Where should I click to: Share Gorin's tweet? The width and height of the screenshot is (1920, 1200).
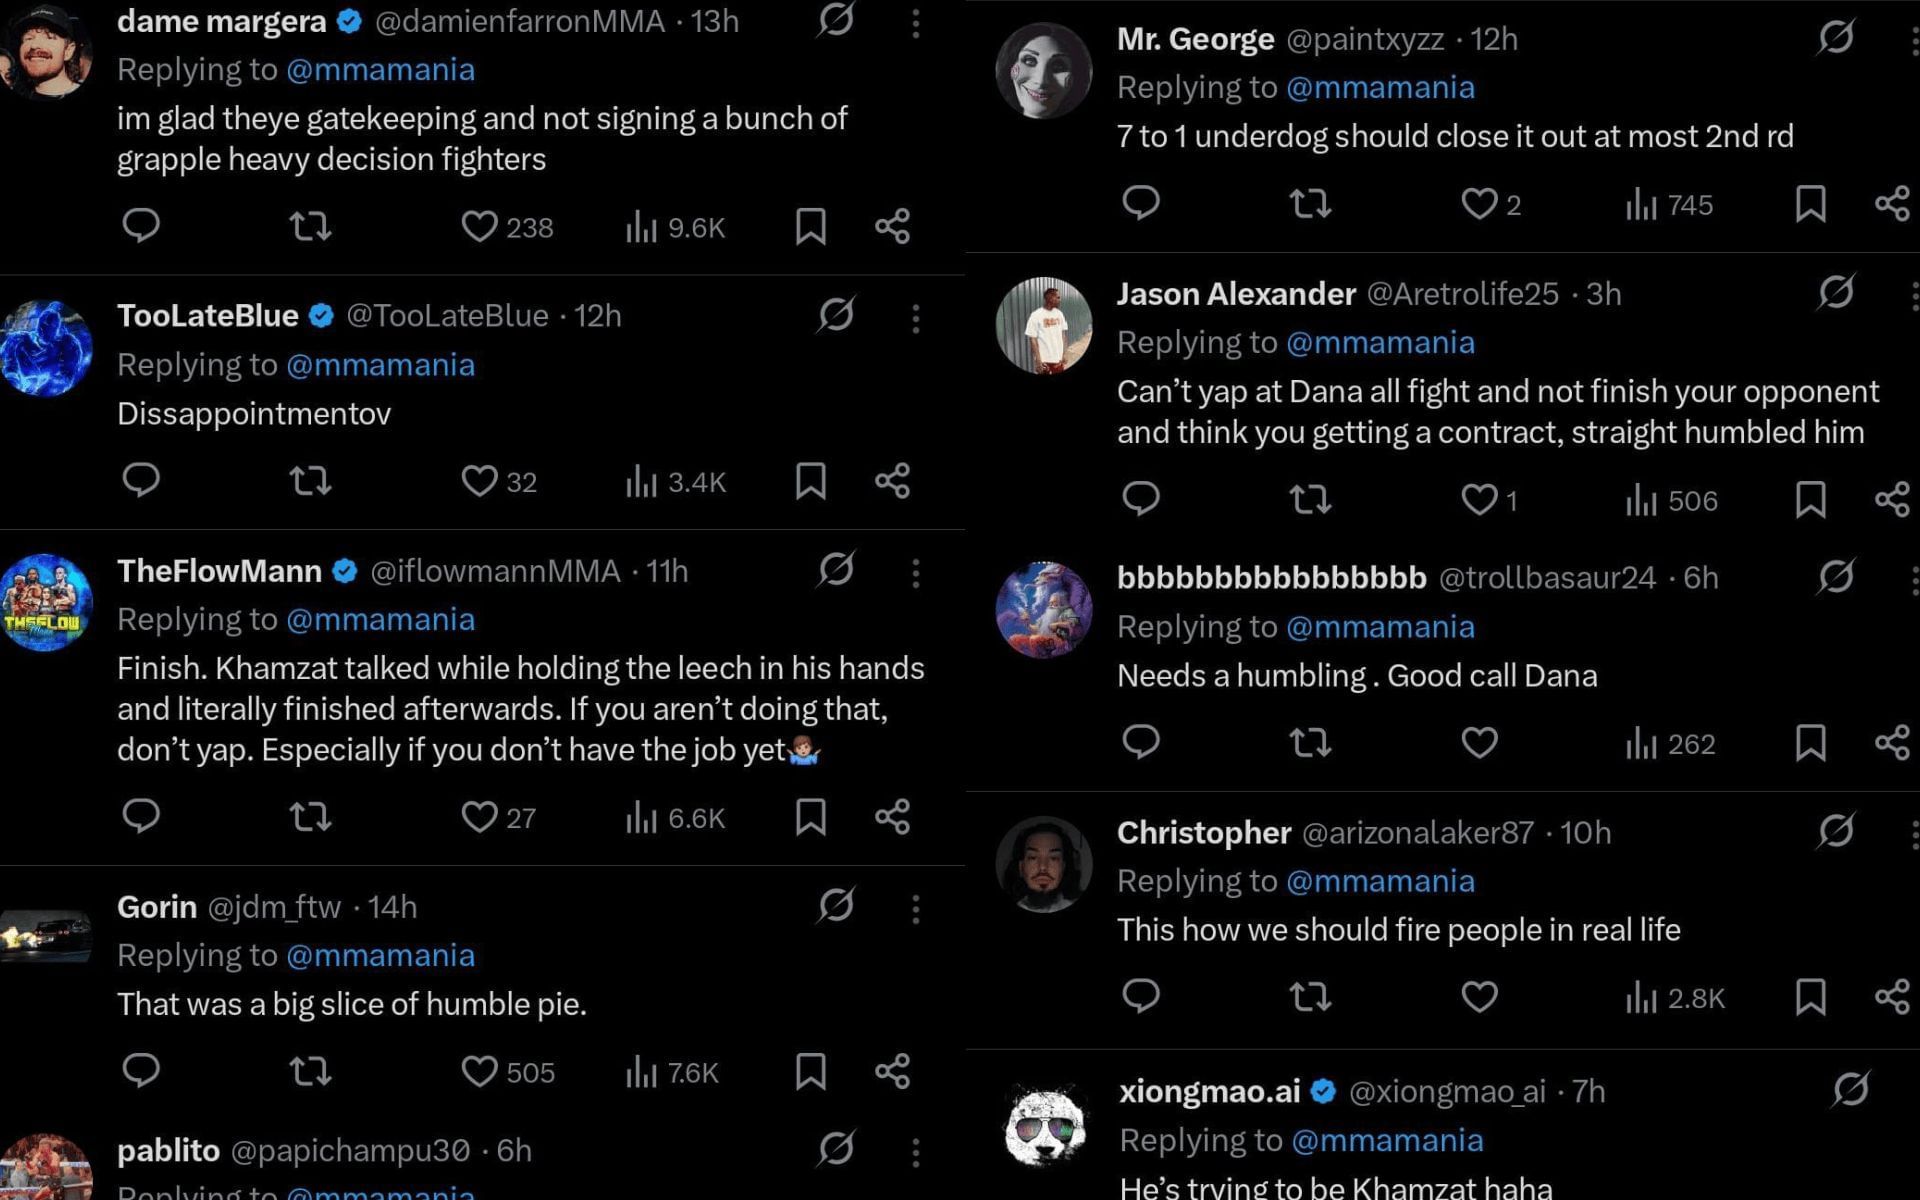tap(892, 1071)
